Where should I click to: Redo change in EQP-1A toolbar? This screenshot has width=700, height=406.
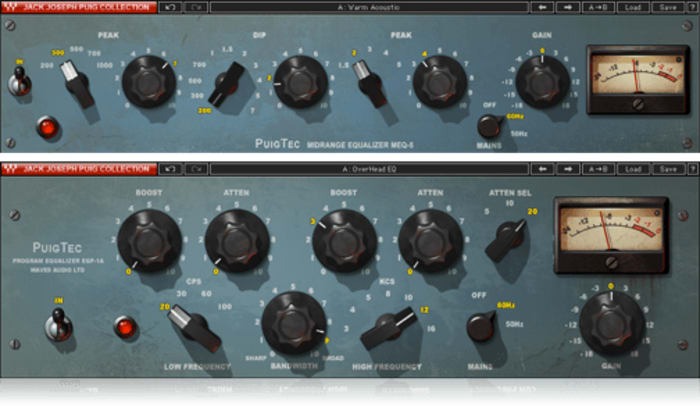(196, 169)
